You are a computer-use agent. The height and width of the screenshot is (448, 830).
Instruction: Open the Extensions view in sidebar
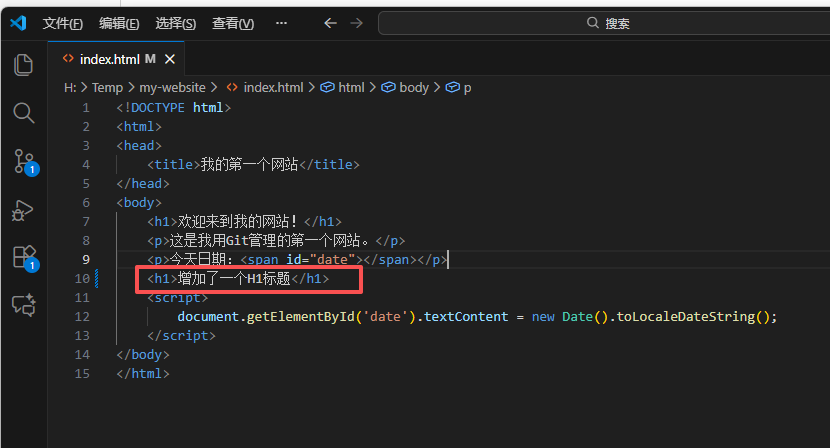tap(25, 258)
